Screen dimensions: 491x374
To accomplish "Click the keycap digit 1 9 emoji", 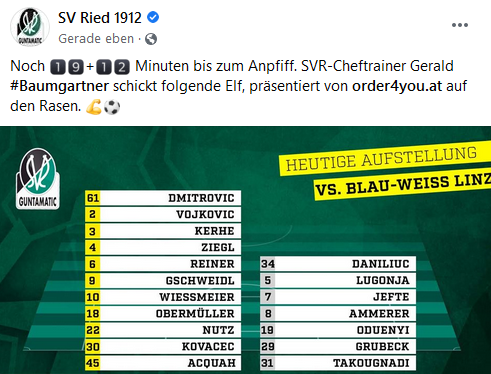I will pos(67,66).
